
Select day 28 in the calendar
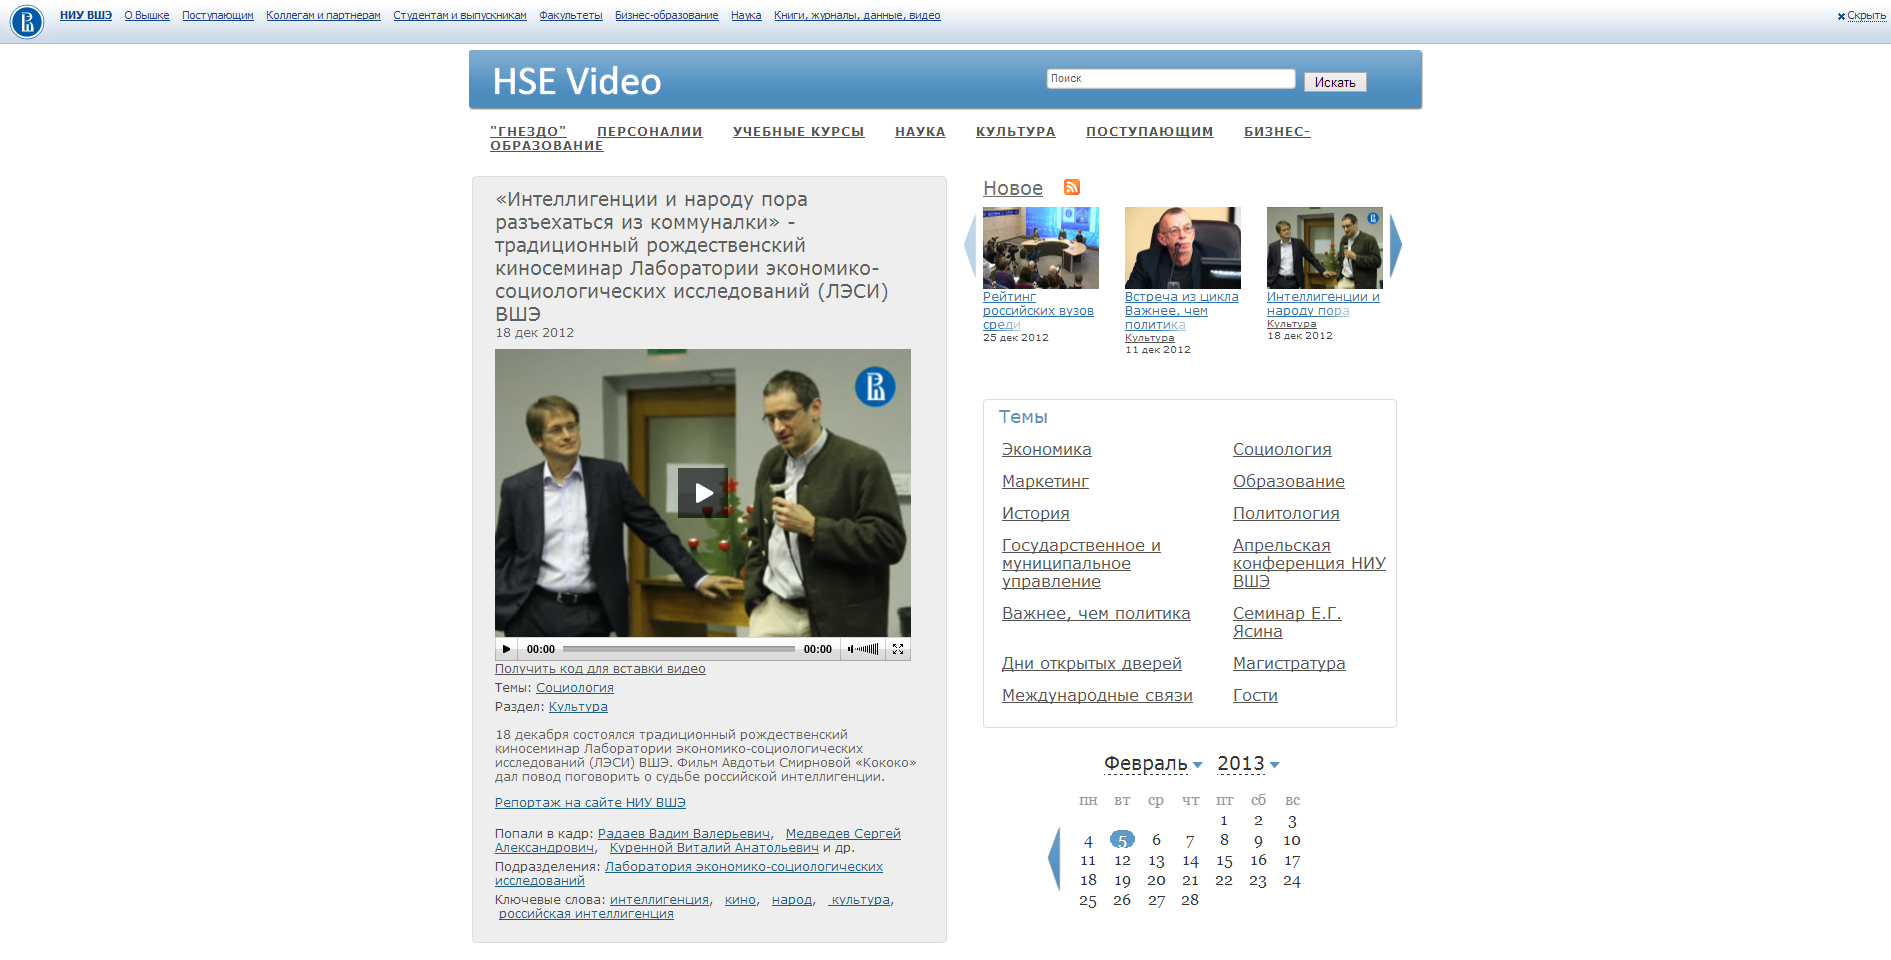coord(1190,900)
